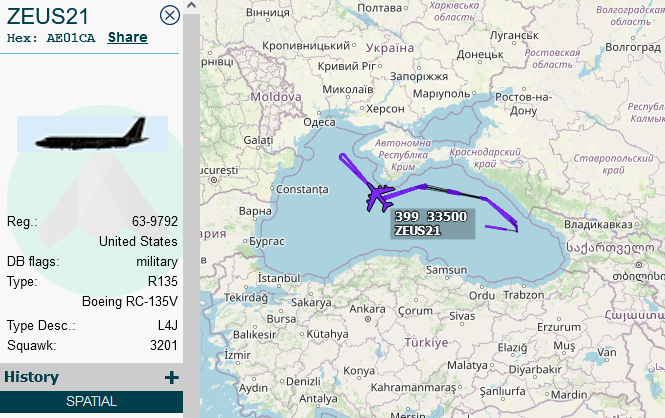Screen dimensions: 665x418
Task: Open the SPATIAL section tab
Action: click(x=91, y=401)
